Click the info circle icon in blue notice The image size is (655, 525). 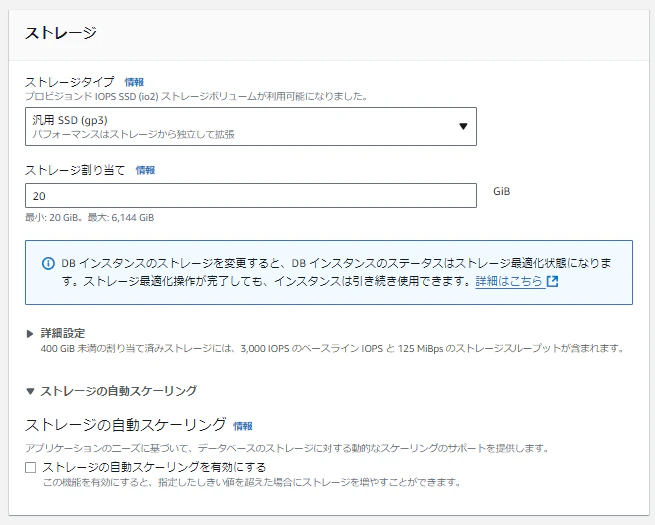[x=48, y=264]
